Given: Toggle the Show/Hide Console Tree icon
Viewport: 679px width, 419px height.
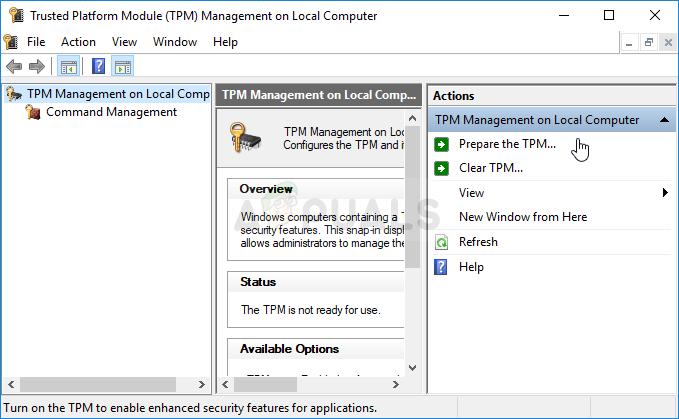Looking at the screenshot, I should (68, 66).
